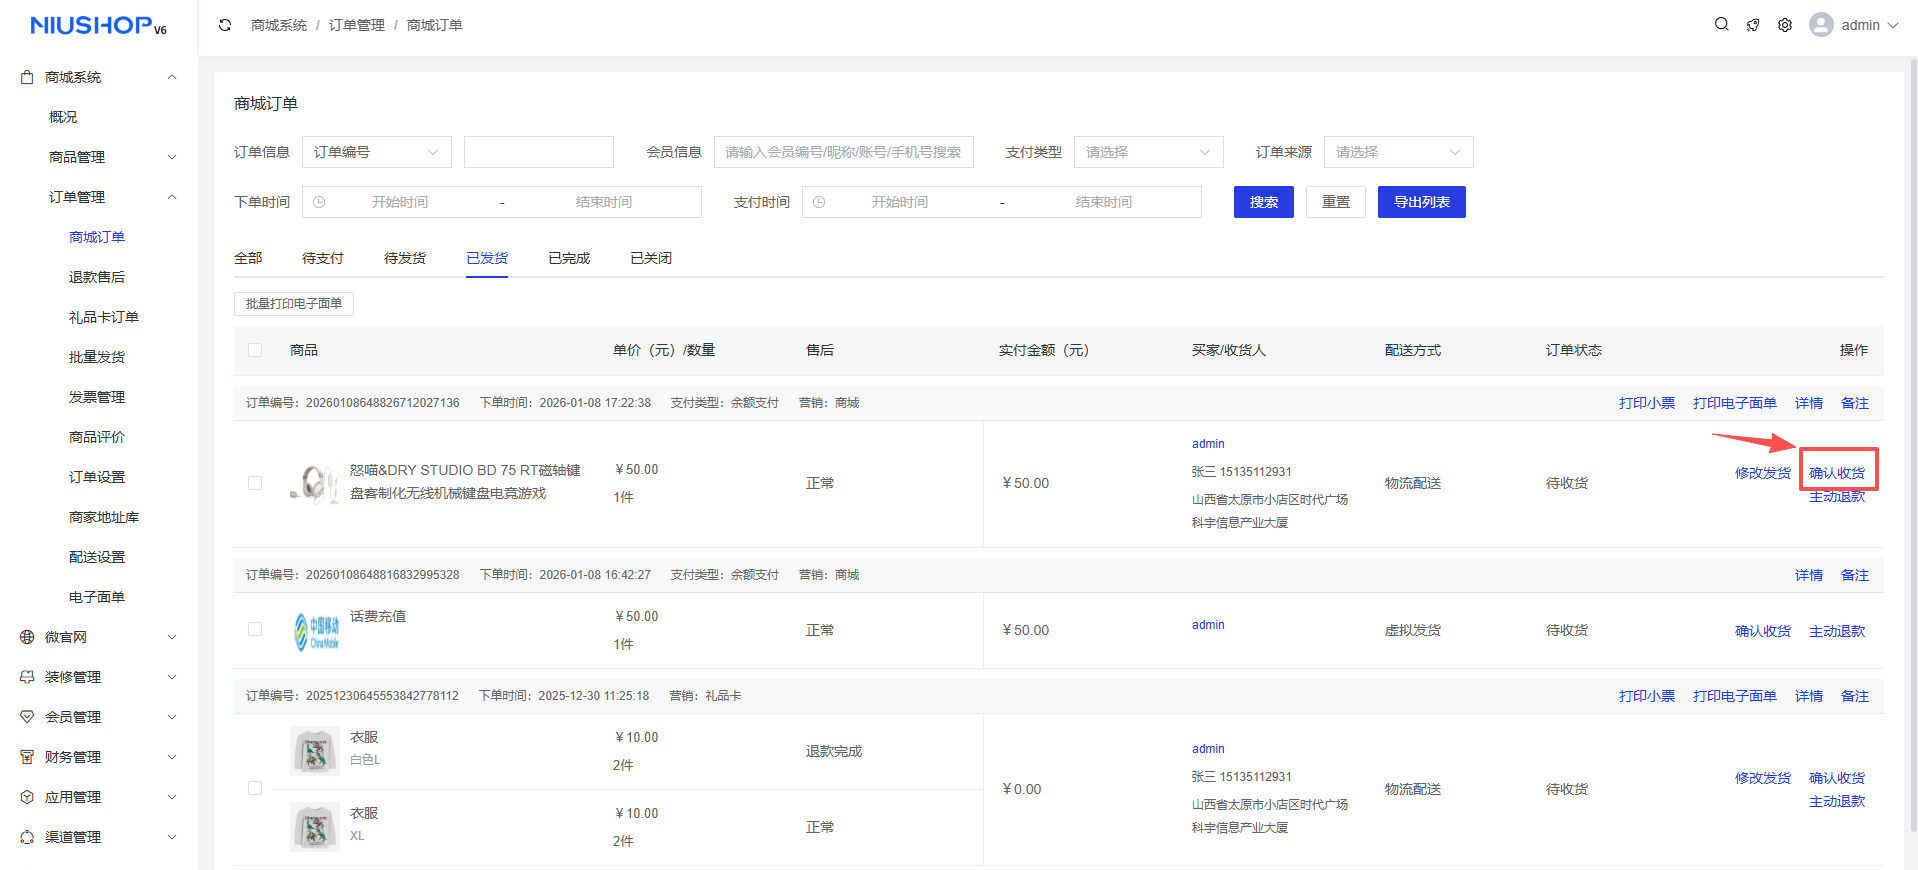Switch to the 已完成 tab
Screen dimensions: 1918x870
coord(569,258)
